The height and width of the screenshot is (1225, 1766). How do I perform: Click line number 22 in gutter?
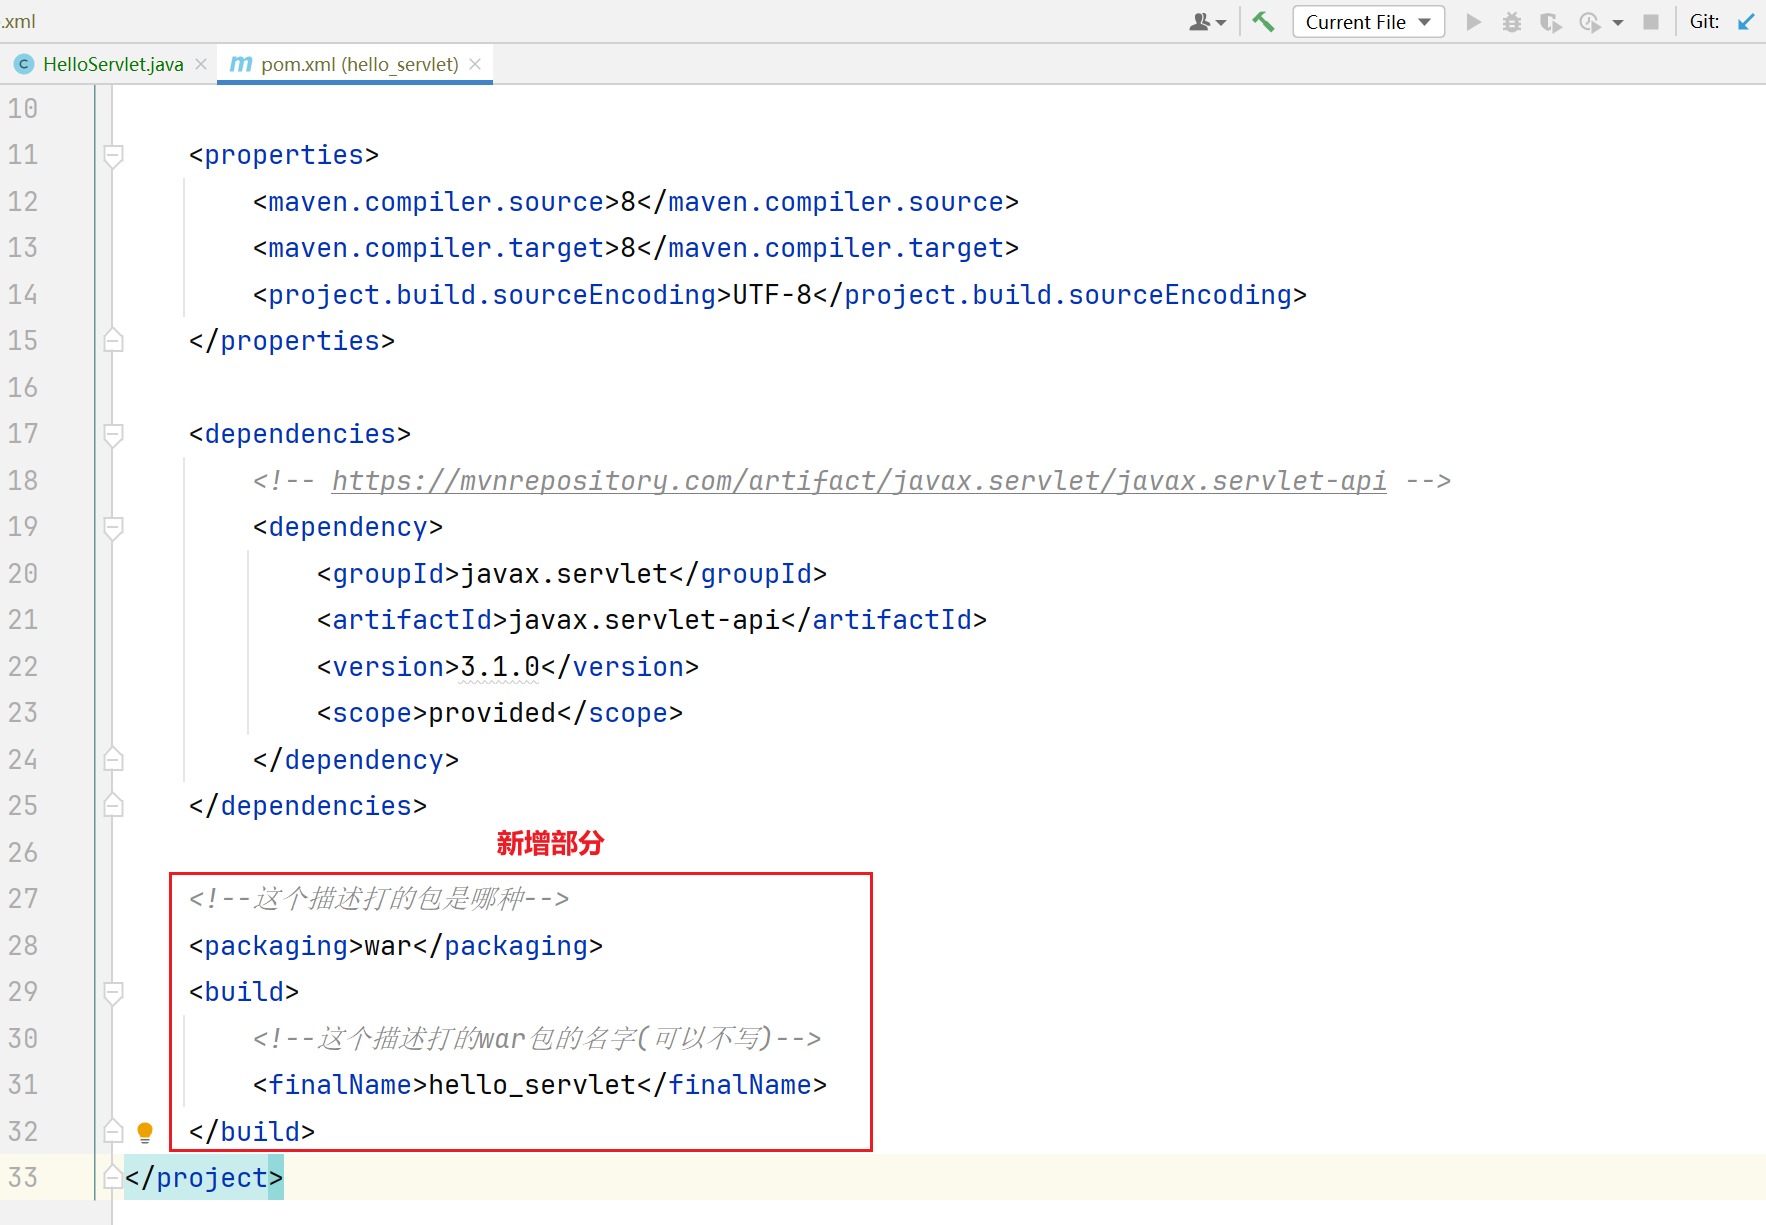click(x=23, y=667)
